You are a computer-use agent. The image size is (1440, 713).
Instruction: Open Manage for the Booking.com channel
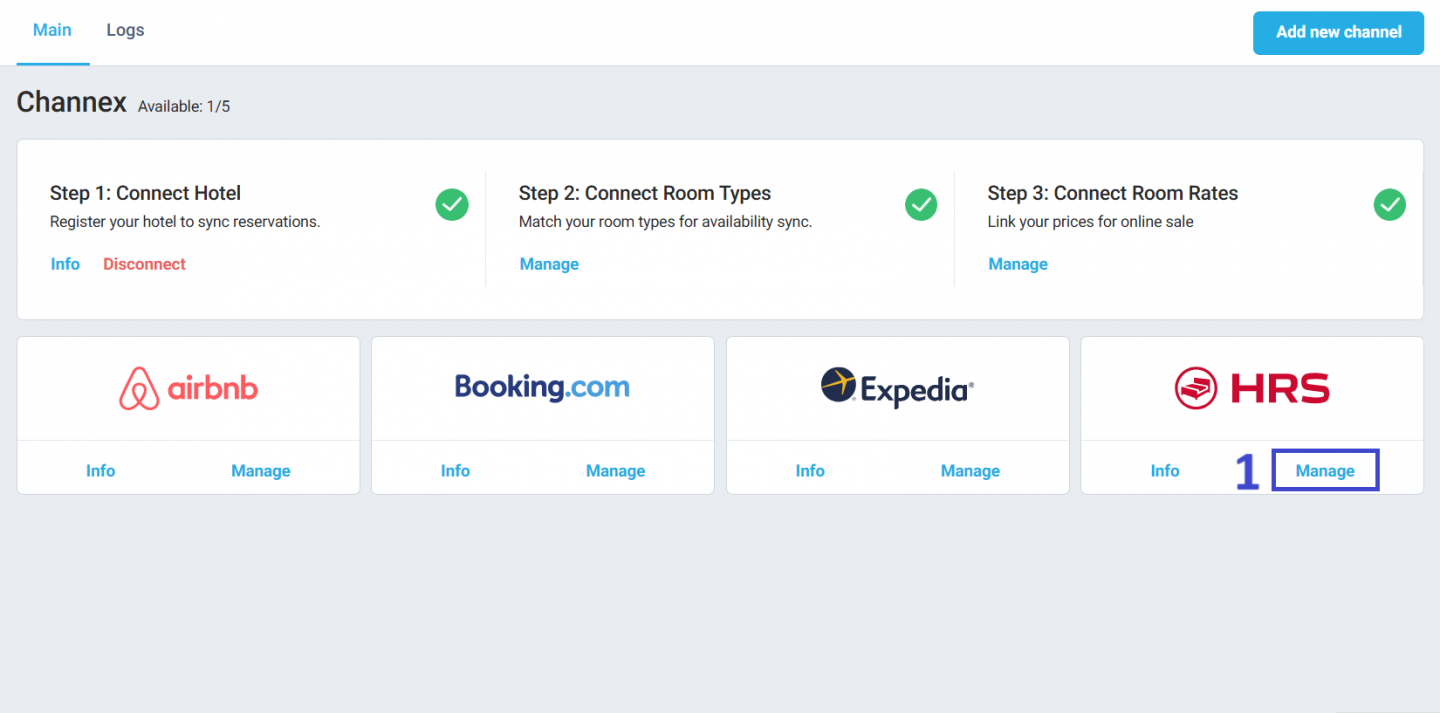click(616, 471)
